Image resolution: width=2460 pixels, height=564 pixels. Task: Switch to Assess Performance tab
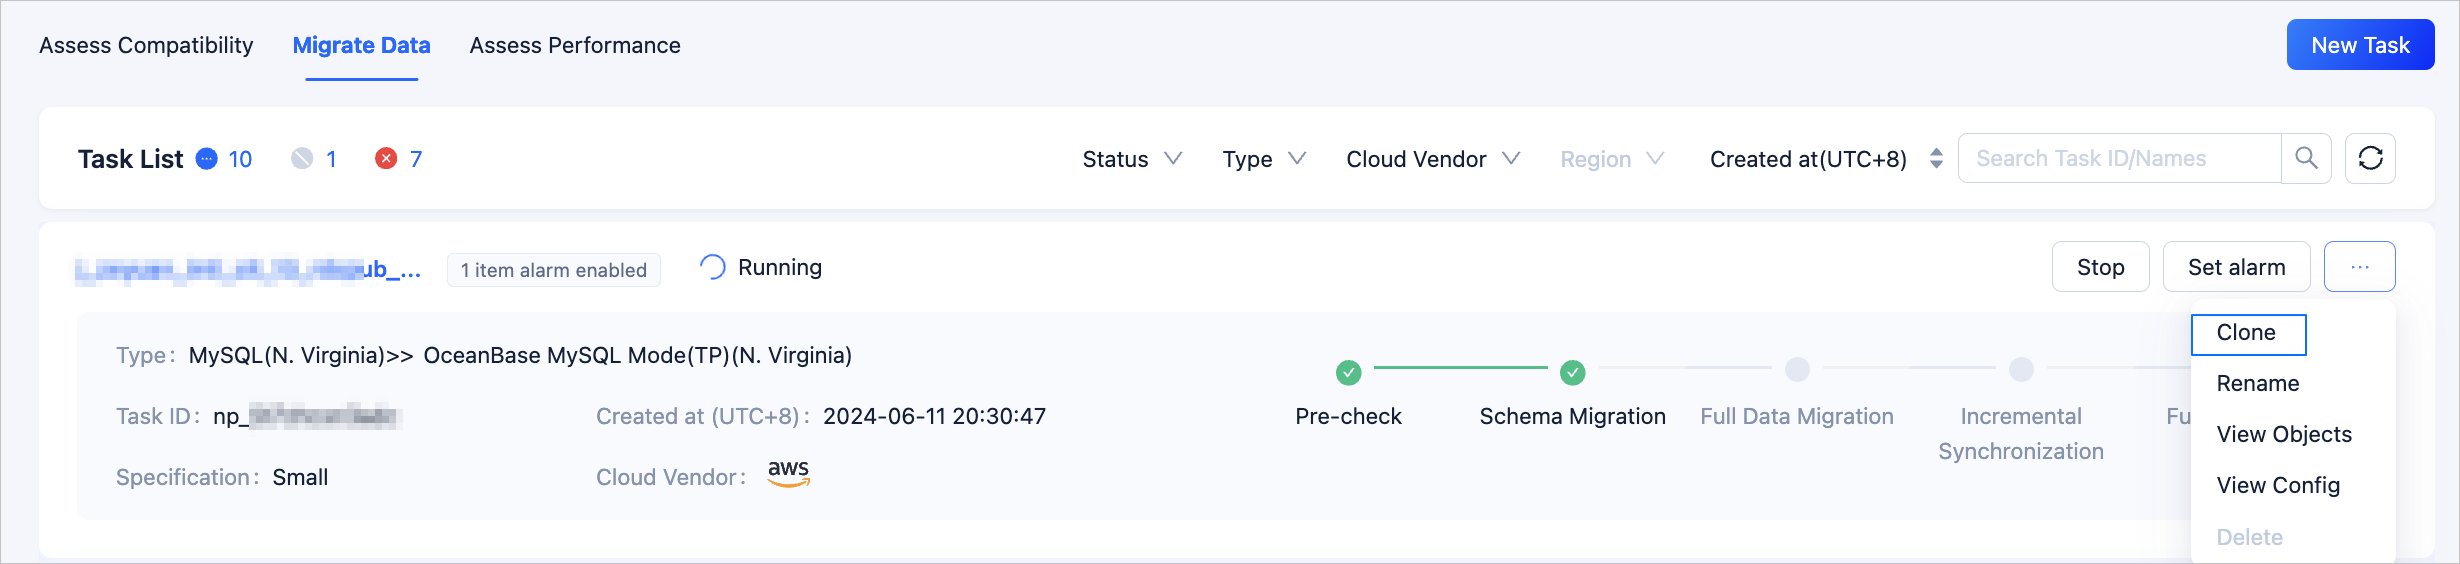click(575, 45)
